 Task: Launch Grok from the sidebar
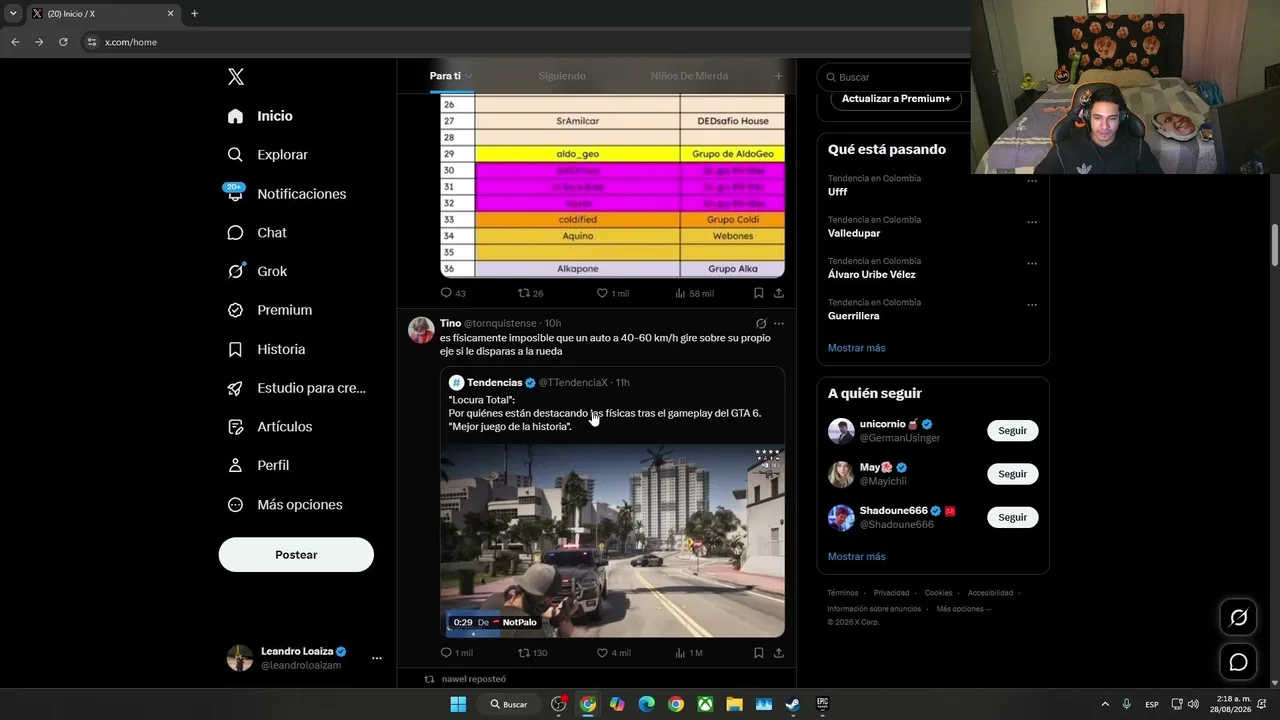click(257, 271)
